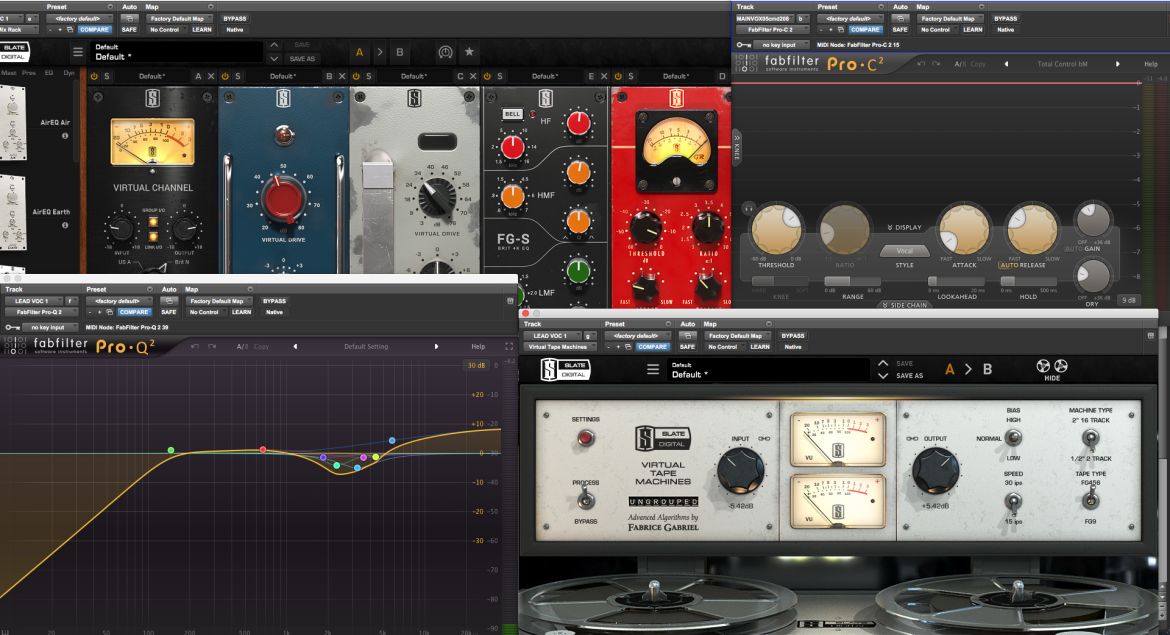Click COMPARE in the Pro-Q 2 header
1170x635 pixels.
click(134, 312)
